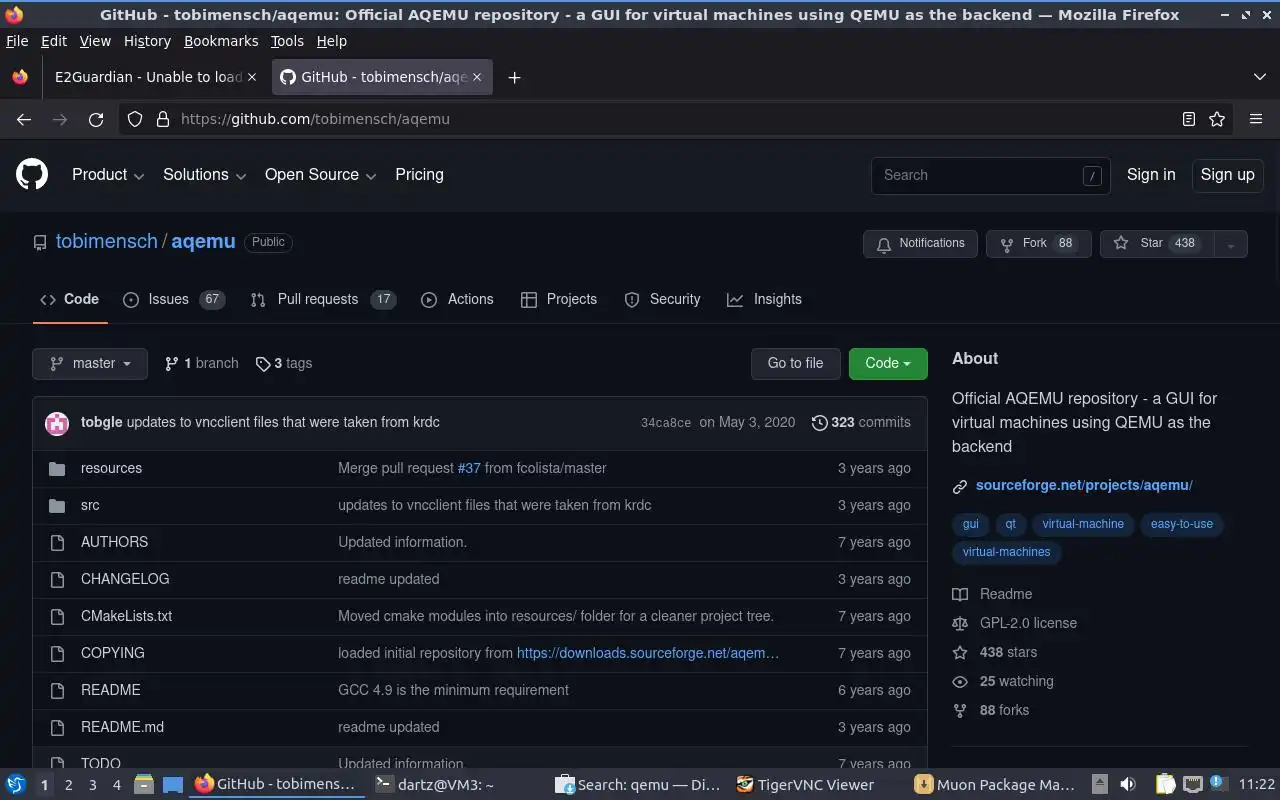Open a new tab with plus icon

tap(514, 77)
